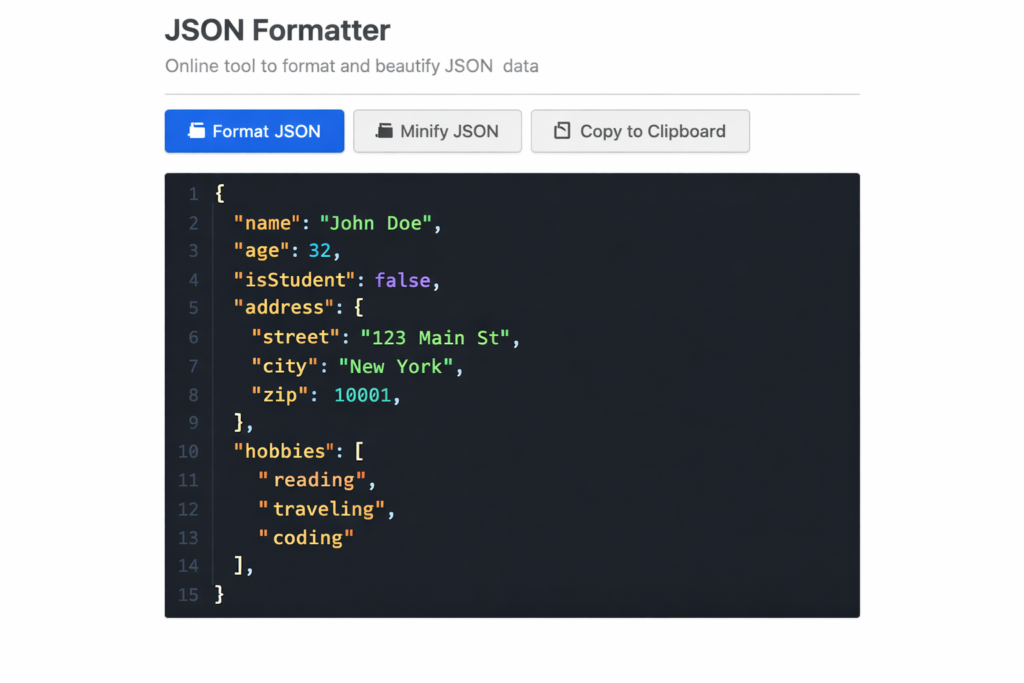Select line number 5 in the gutter
This screenshot has width=1024, height=683.
(193, 308)
